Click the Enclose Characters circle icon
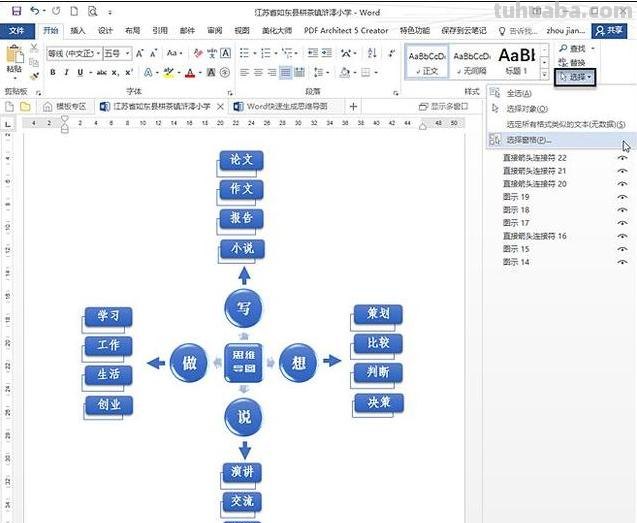 click(225, 73)
